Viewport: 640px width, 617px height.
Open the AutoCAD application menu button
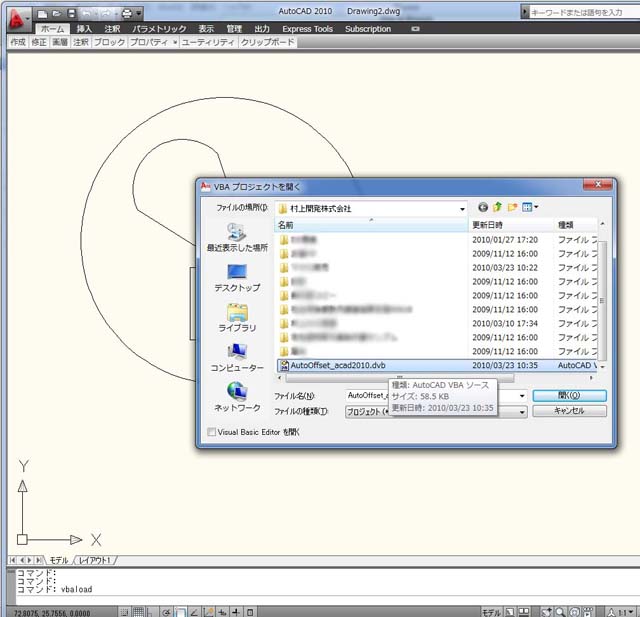click(x=17, y=20)
